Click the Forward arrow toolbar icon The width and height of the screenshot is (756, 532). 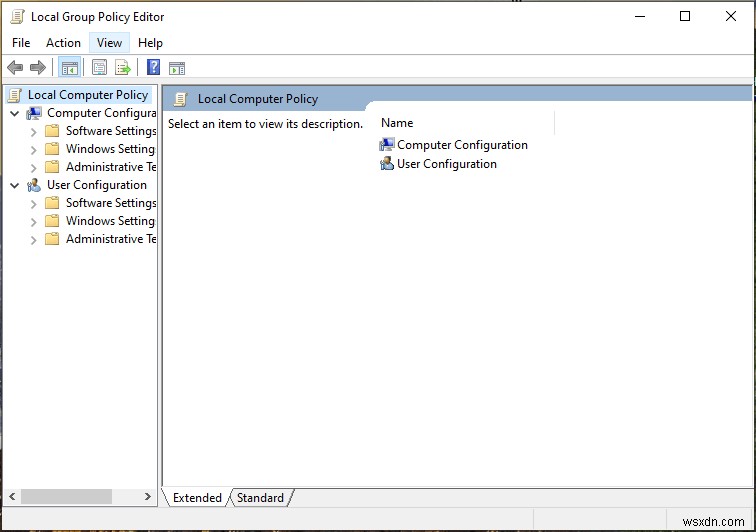38,68
